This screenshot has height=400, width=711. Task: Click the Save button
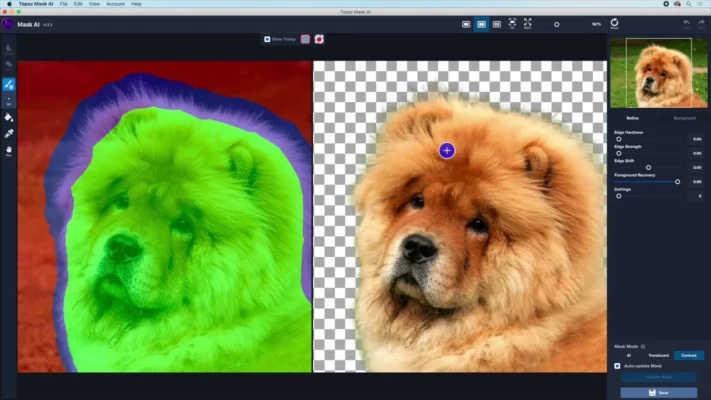(x=658, y=393)
